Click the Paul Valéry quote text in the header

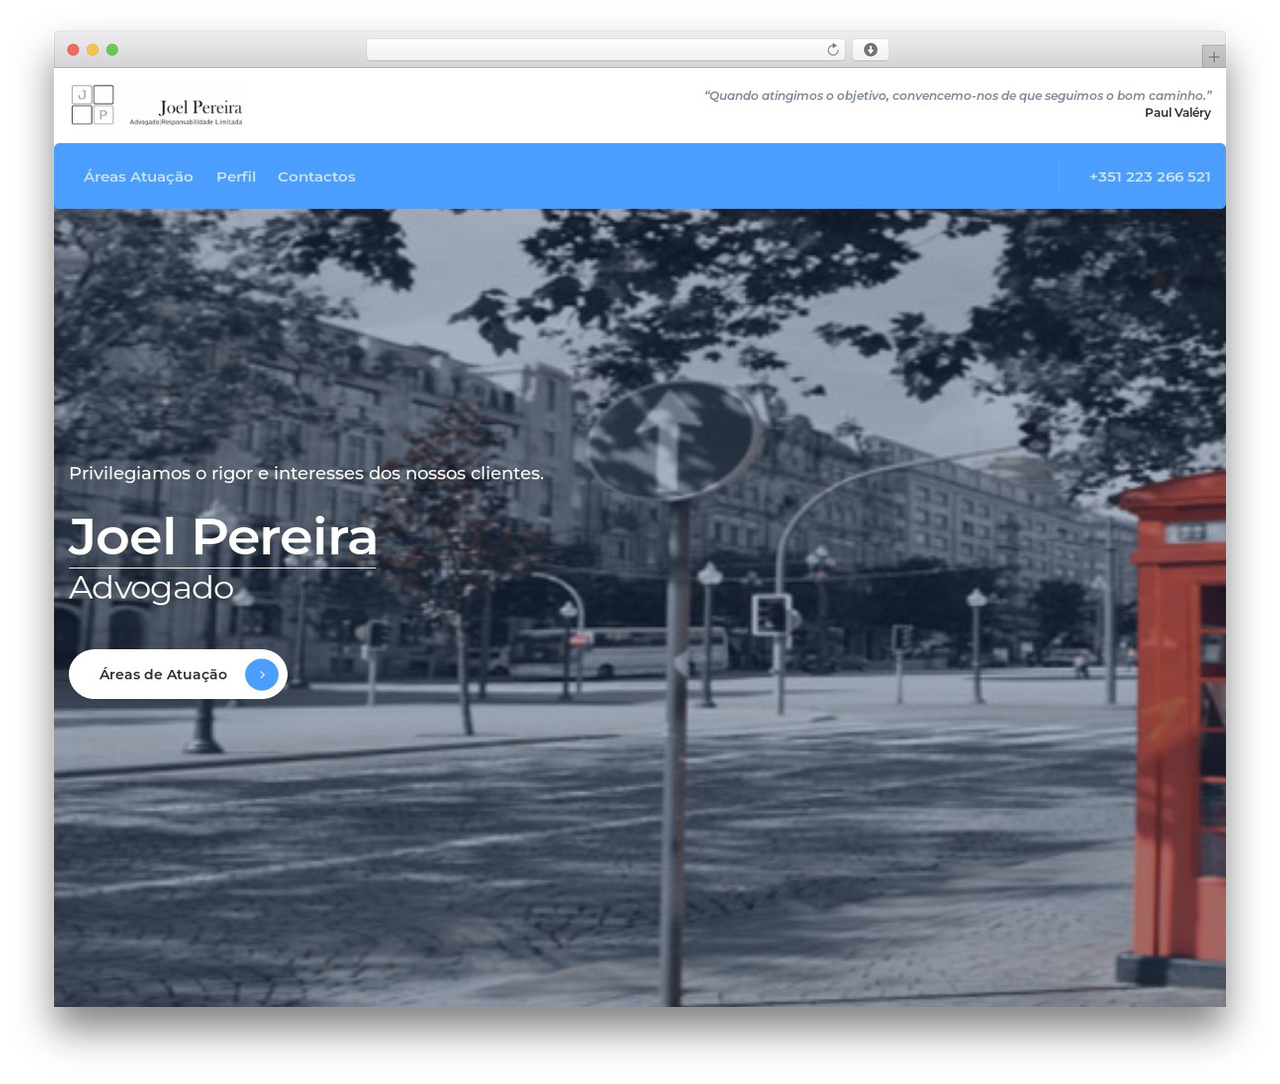coord(958,96)
